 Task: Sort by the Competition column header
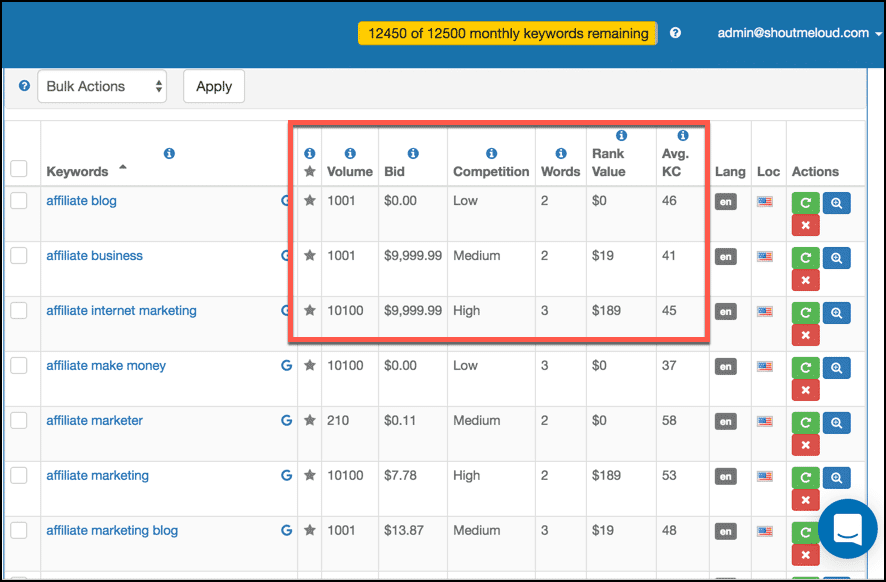coord(491,171)
